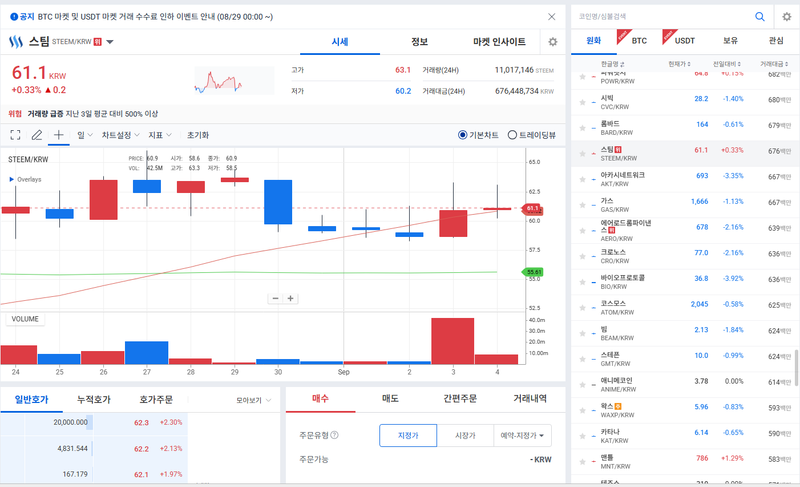Favorite the BARD/KRW star
Image resolution: width=800 pixels, height=487 pixels.
coord(582,128)
